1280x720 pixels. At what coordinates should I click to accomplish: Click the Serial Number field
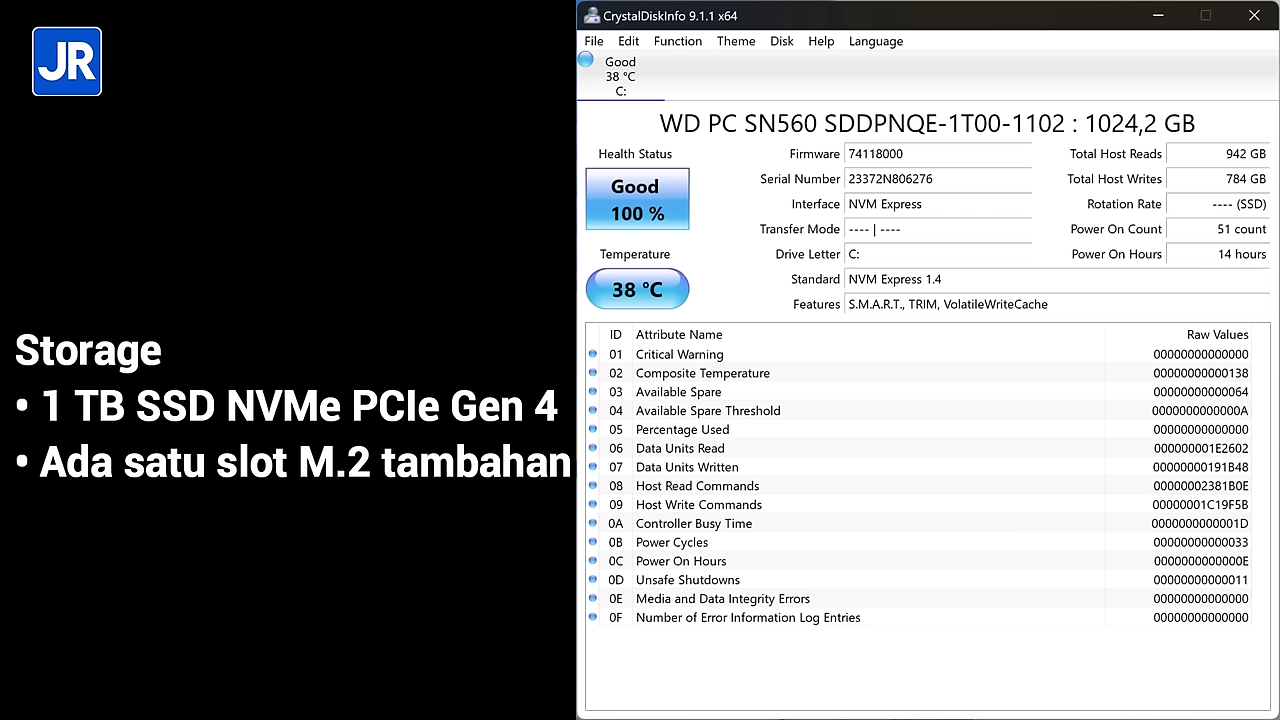pos(938,179)
